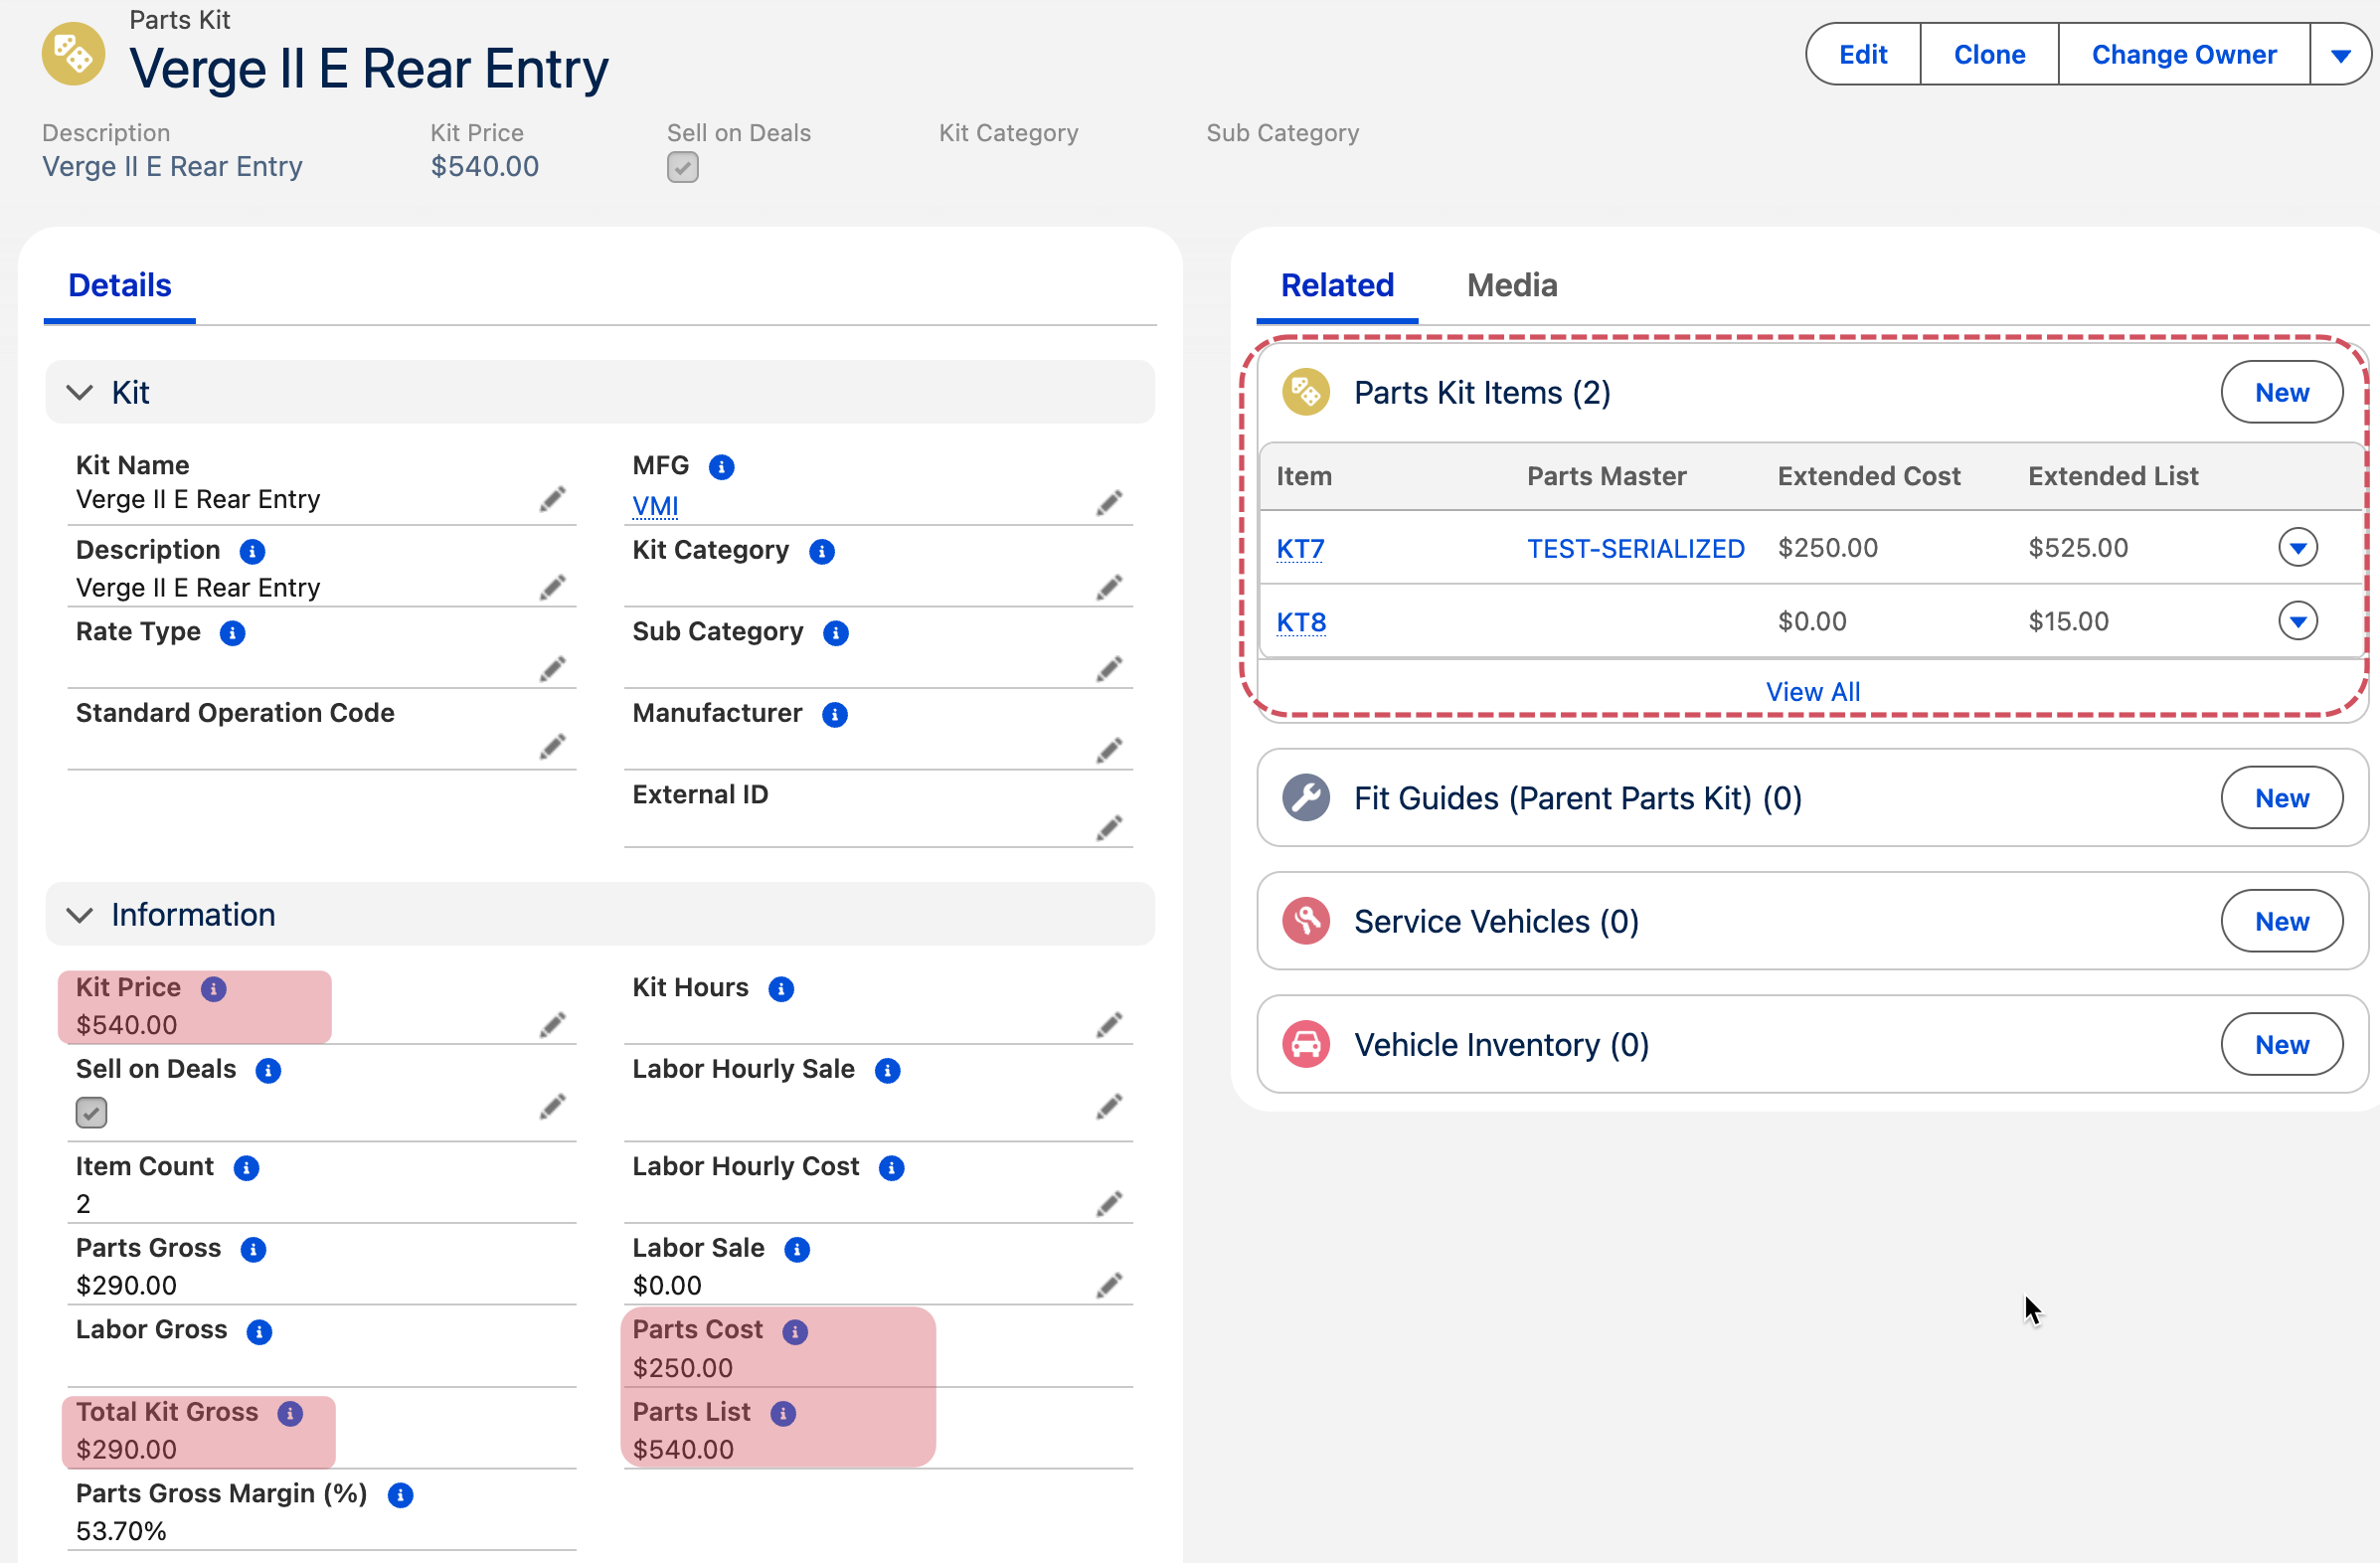Select the Details tab
This screenshot has width=2380, height=1563.
pos(120,286)
